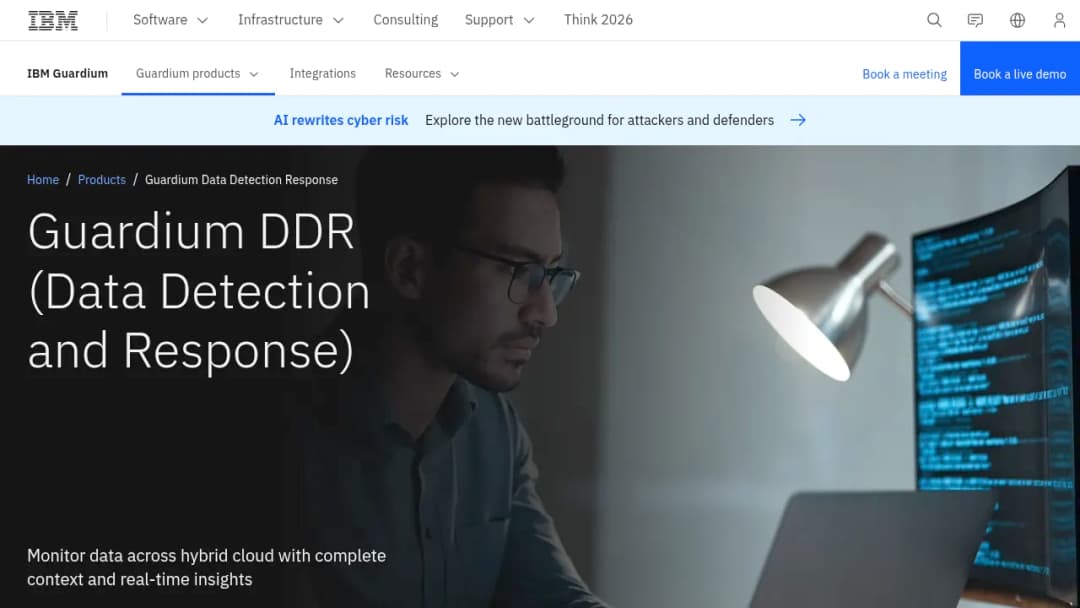Click Book a meeting link

click(x=904, y=74)
